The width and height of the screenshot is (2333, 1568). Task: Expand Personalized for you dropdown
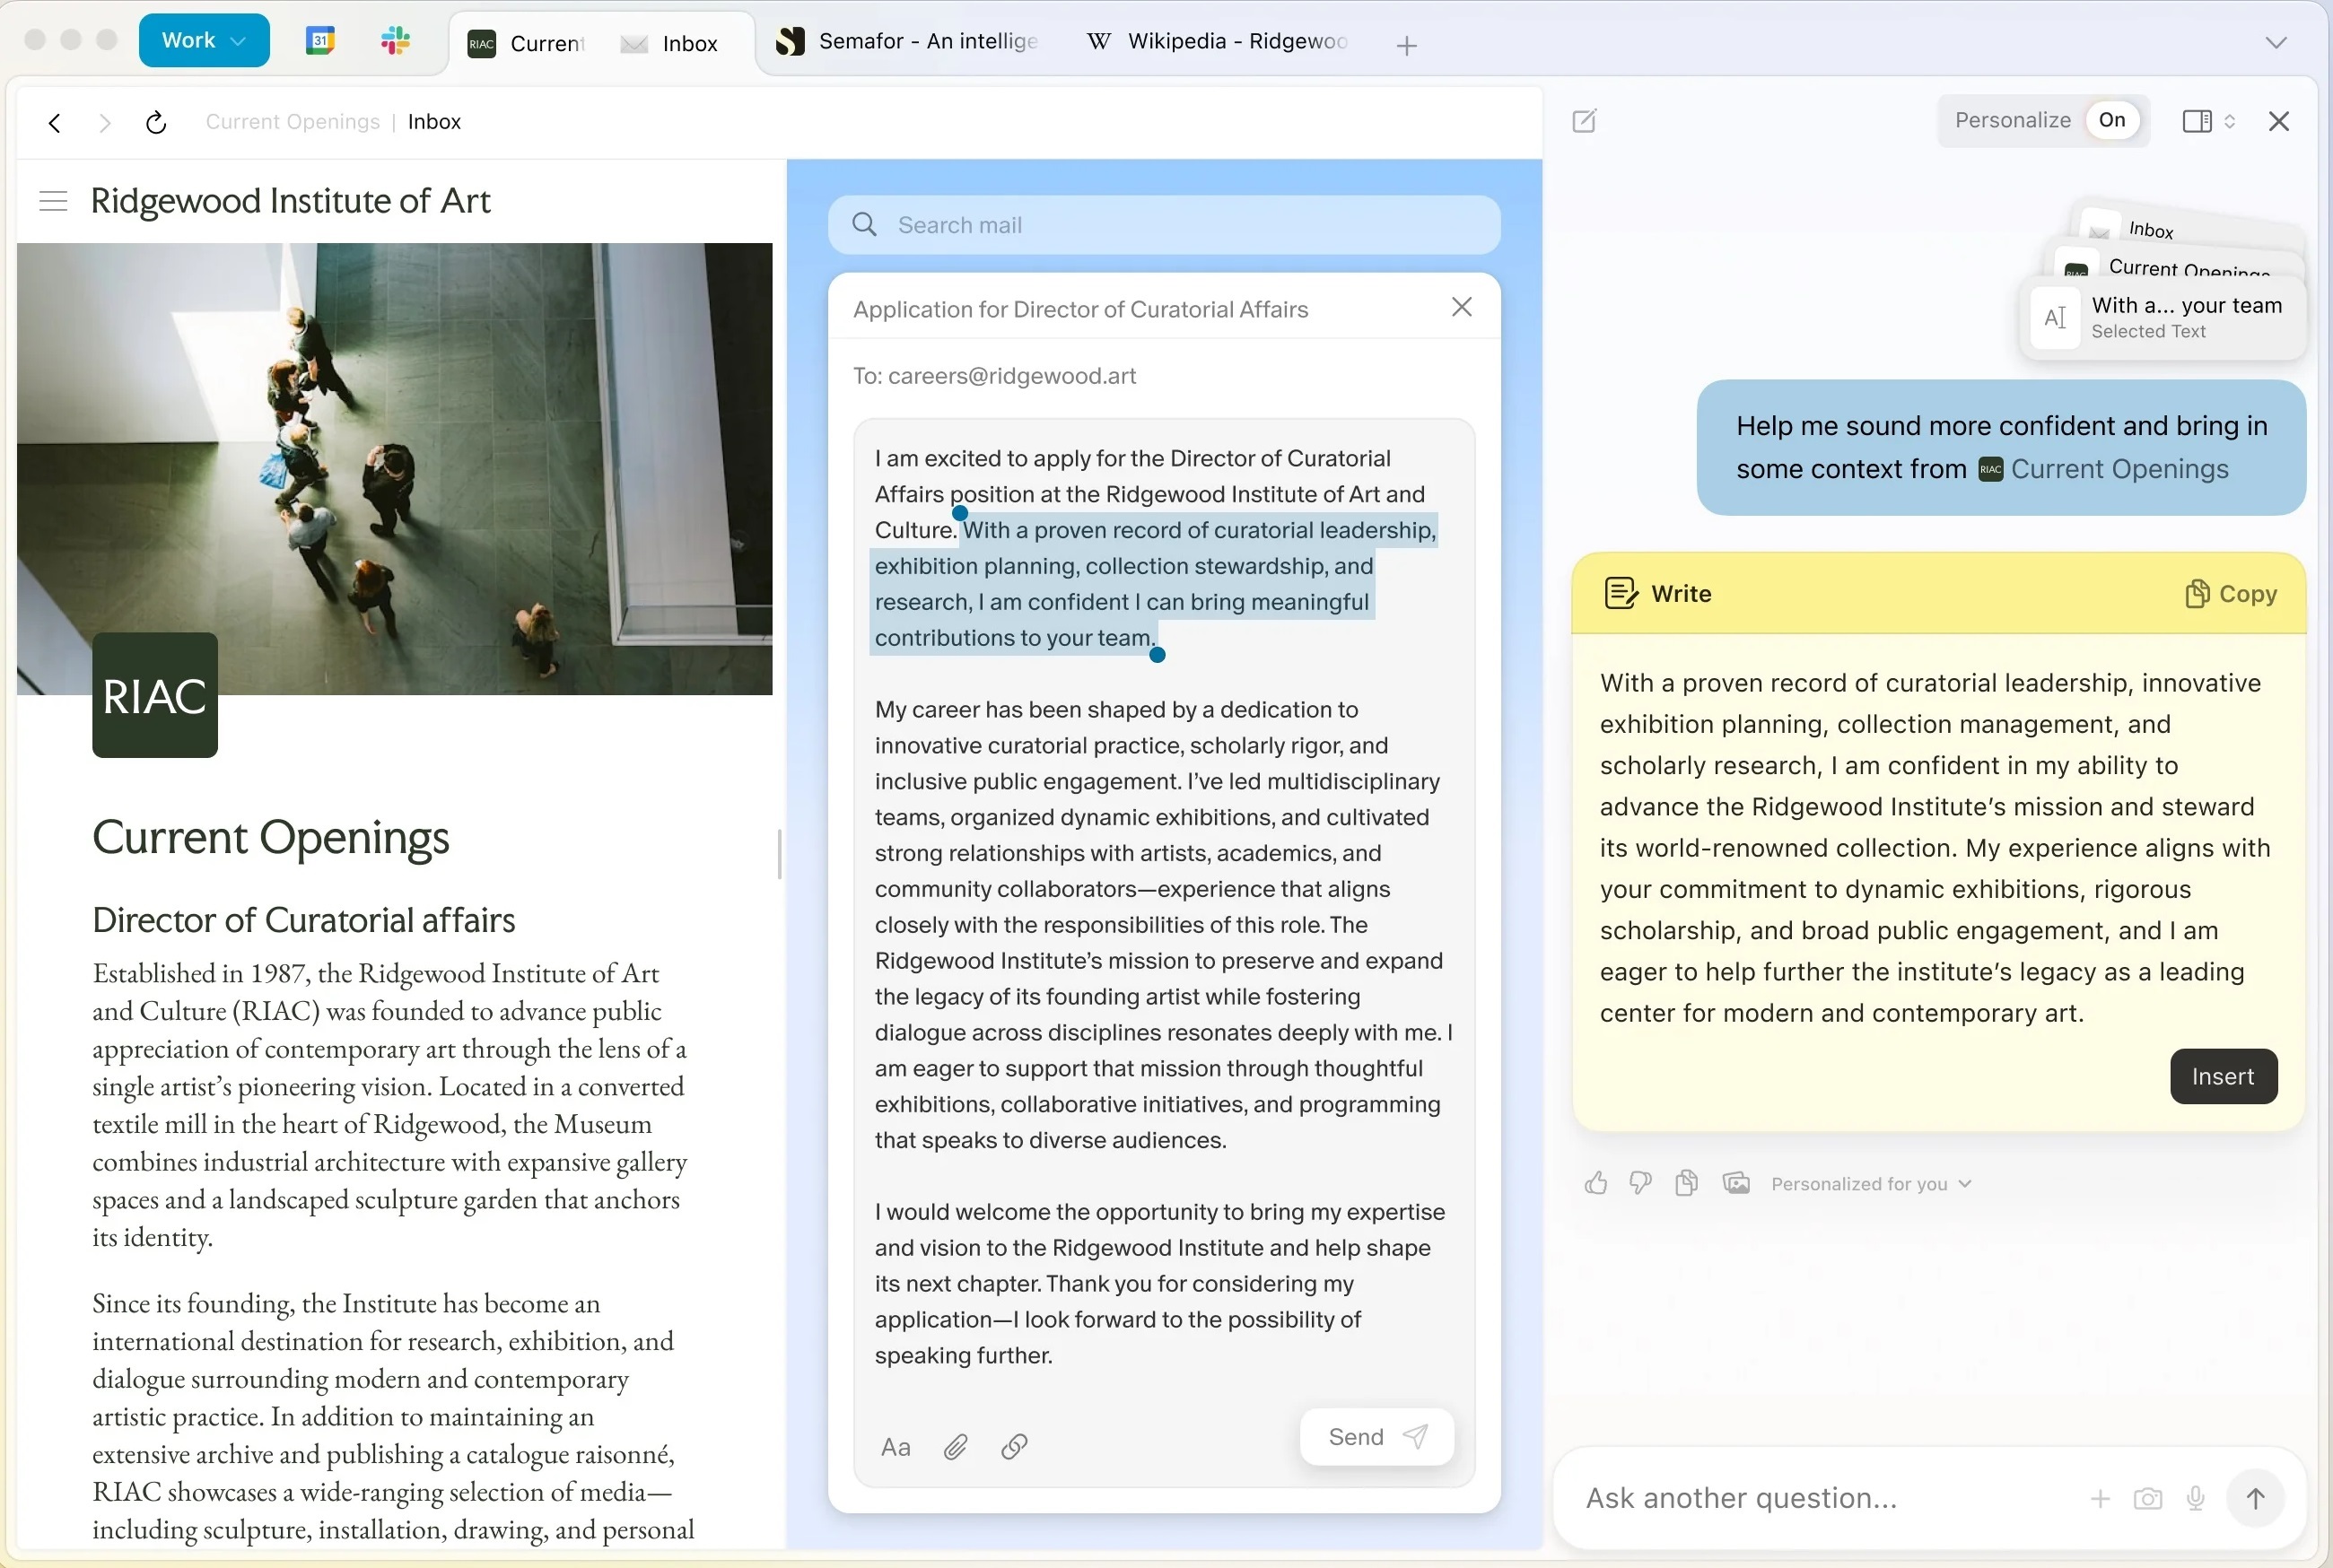[x=1871, y=1183]
